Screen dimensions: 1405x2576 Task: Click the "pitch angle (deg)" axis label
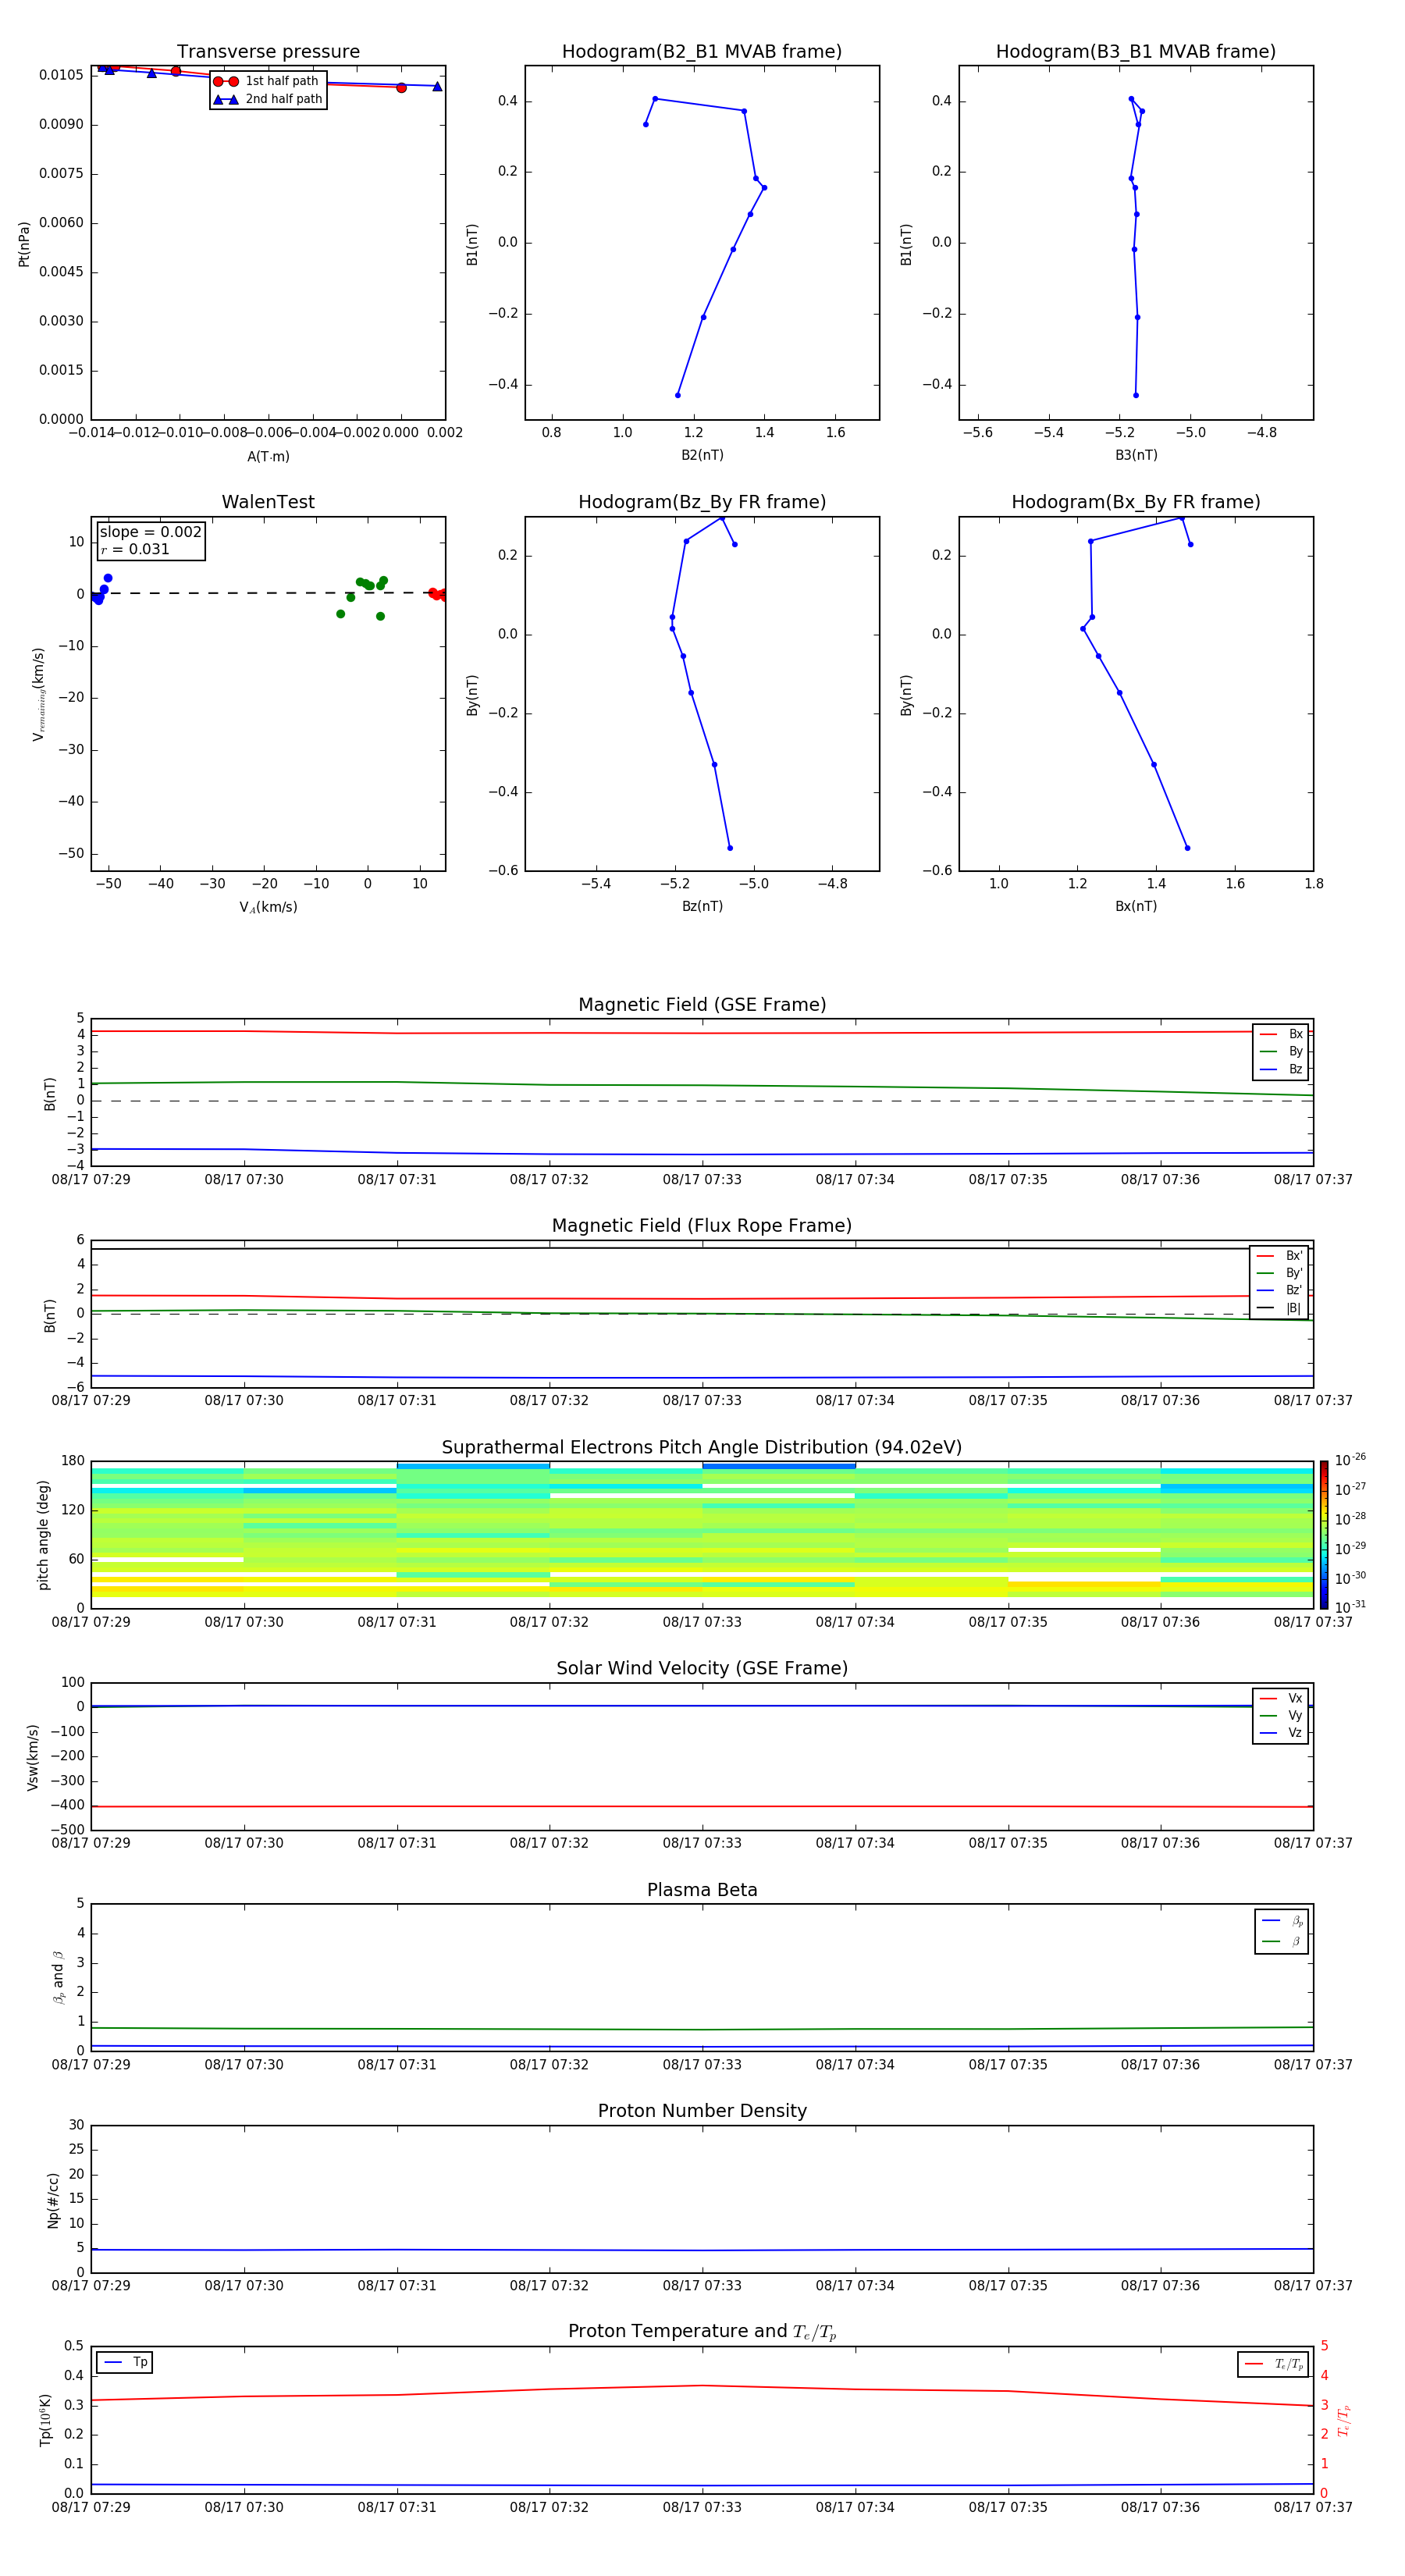tap(43, 1535)
